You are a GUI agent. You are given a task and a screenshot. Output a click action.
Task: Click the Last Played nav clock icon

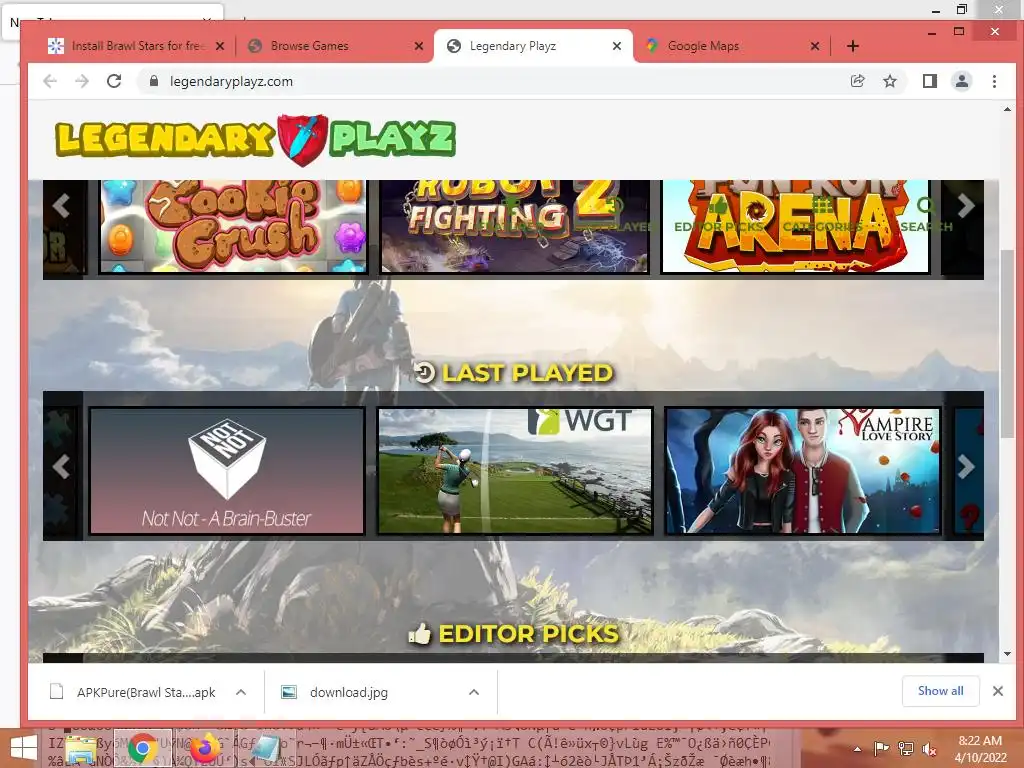click(x=614, y=206)
